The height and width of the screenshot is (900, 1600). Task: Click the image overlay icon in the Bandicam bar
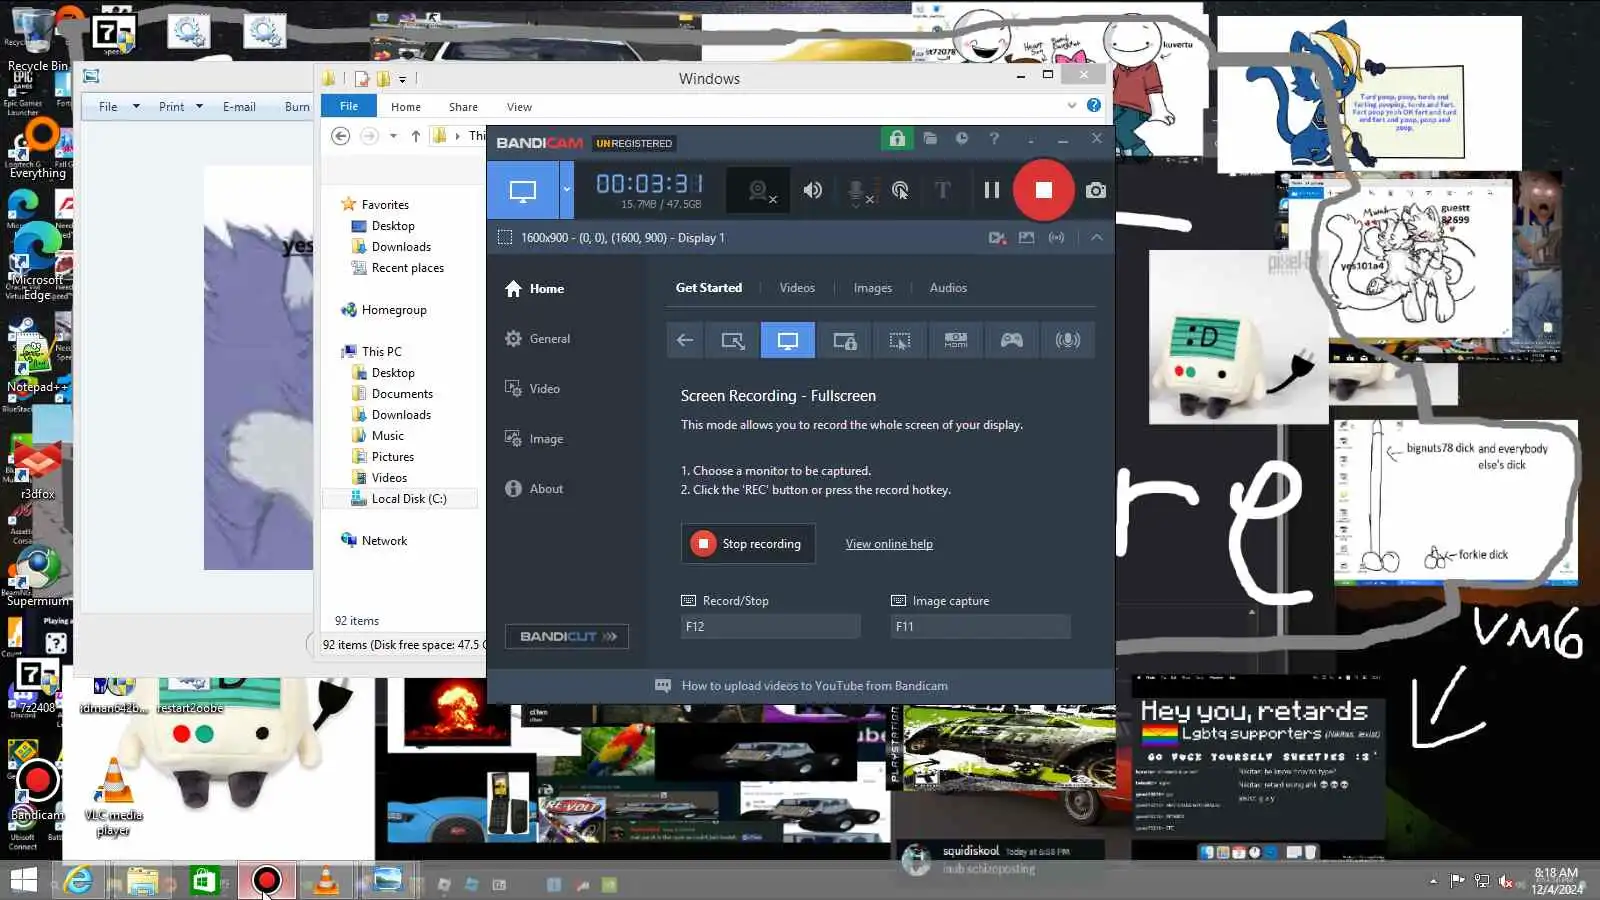[1026, 238]
